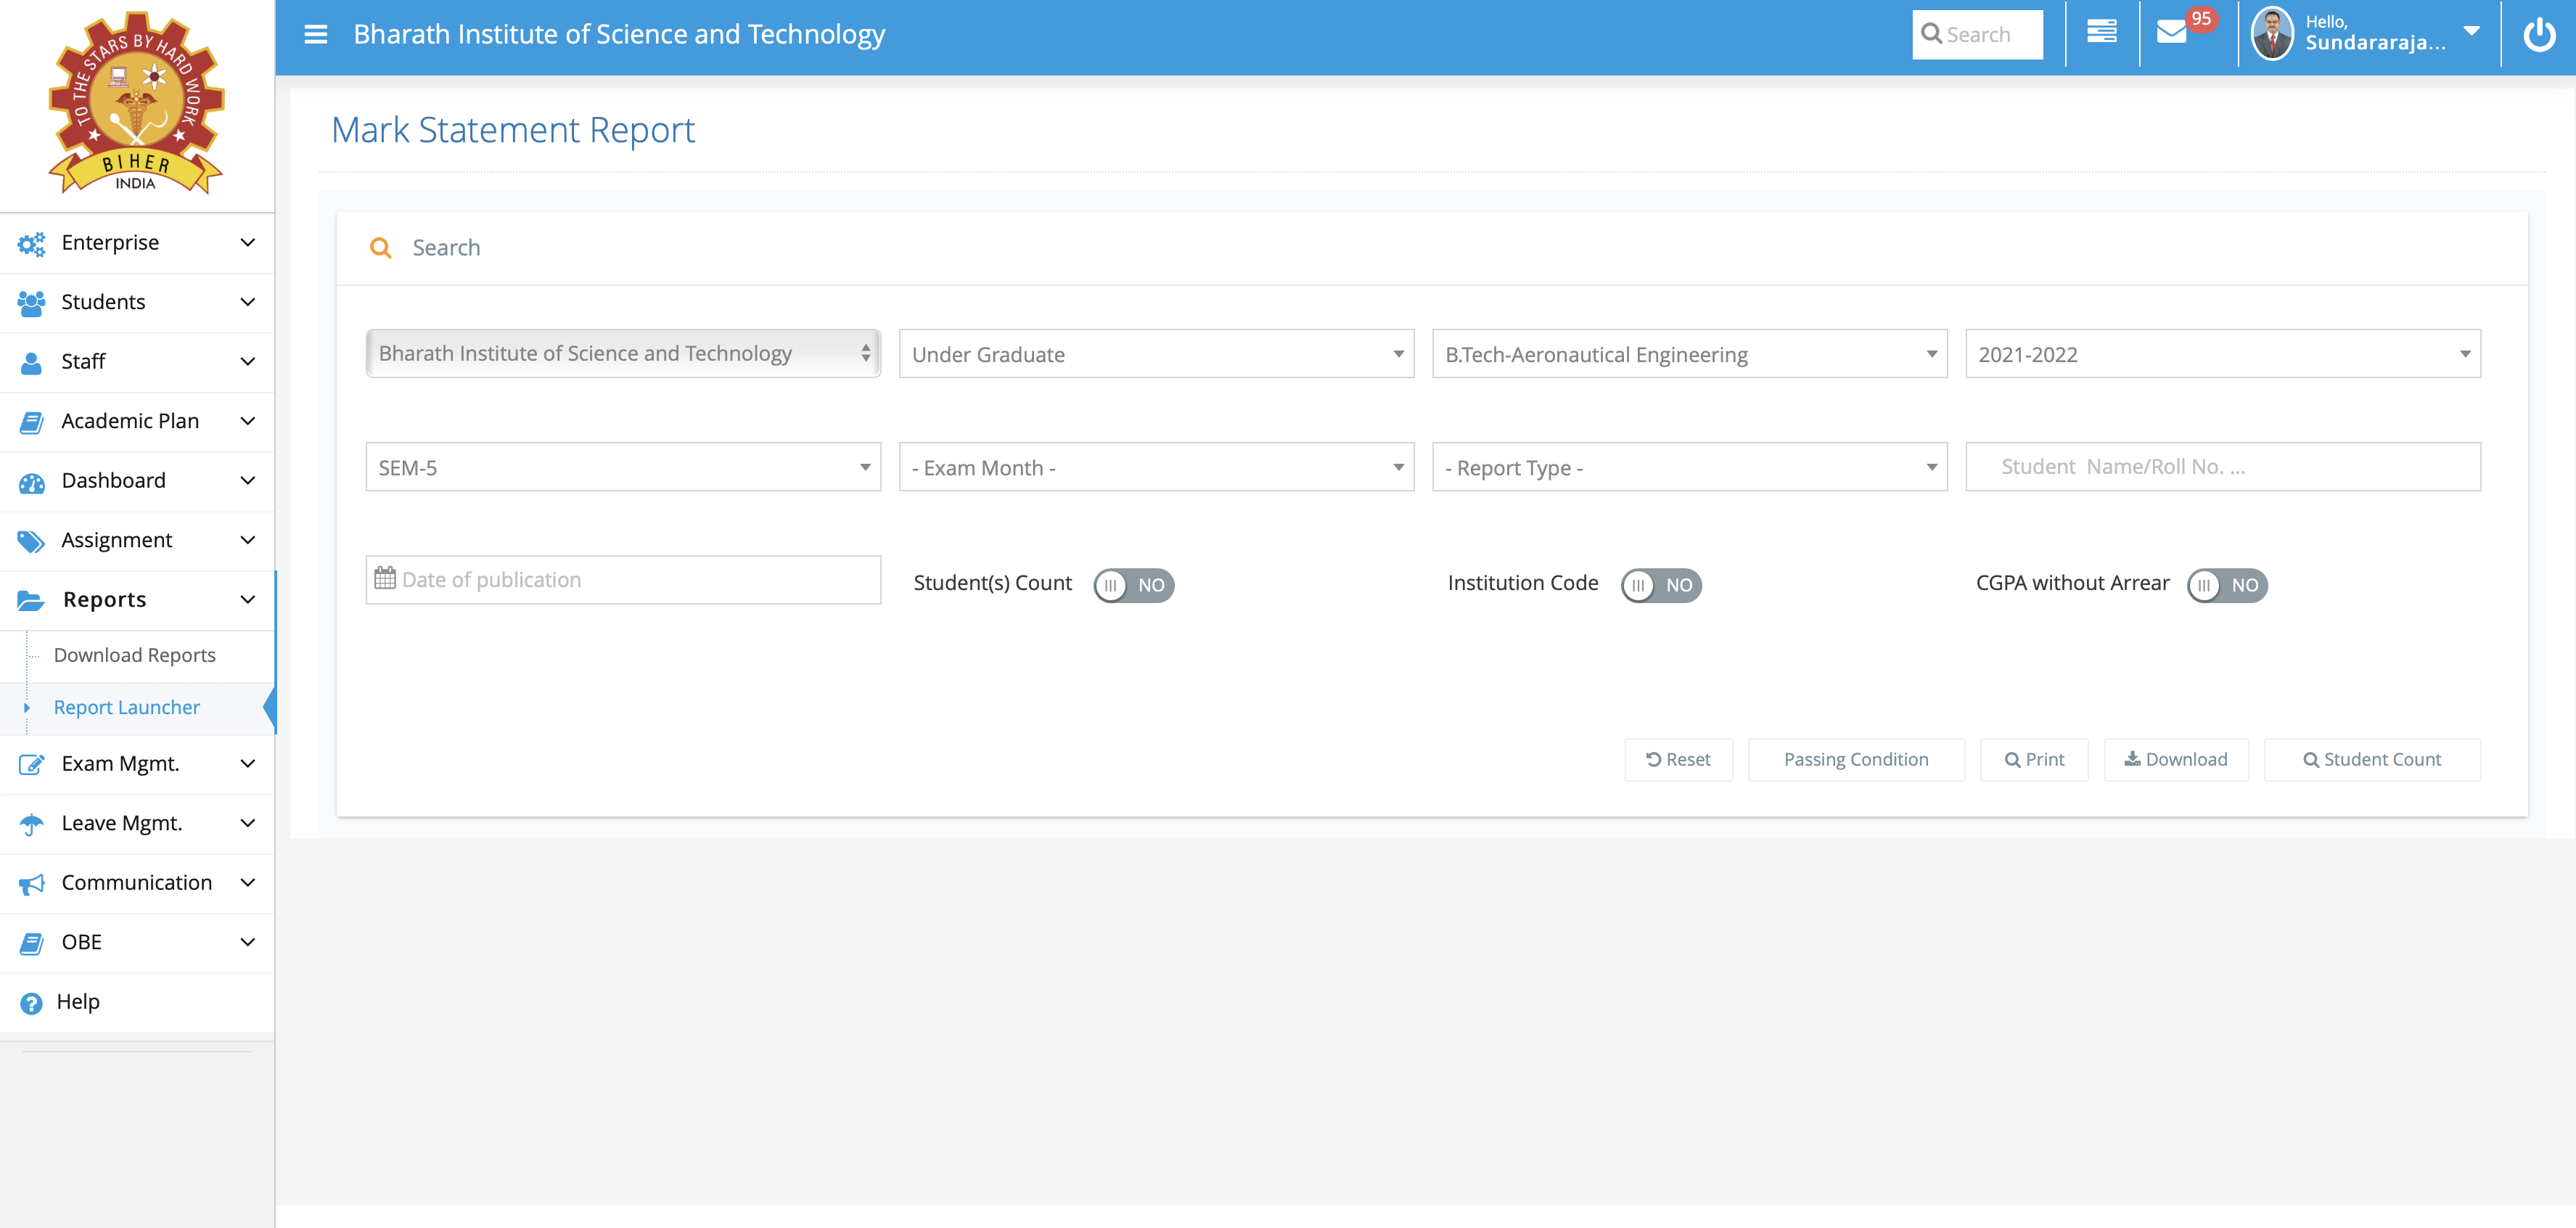Click the Student Name/Roll No. input field

click(x=2222, y=467)
